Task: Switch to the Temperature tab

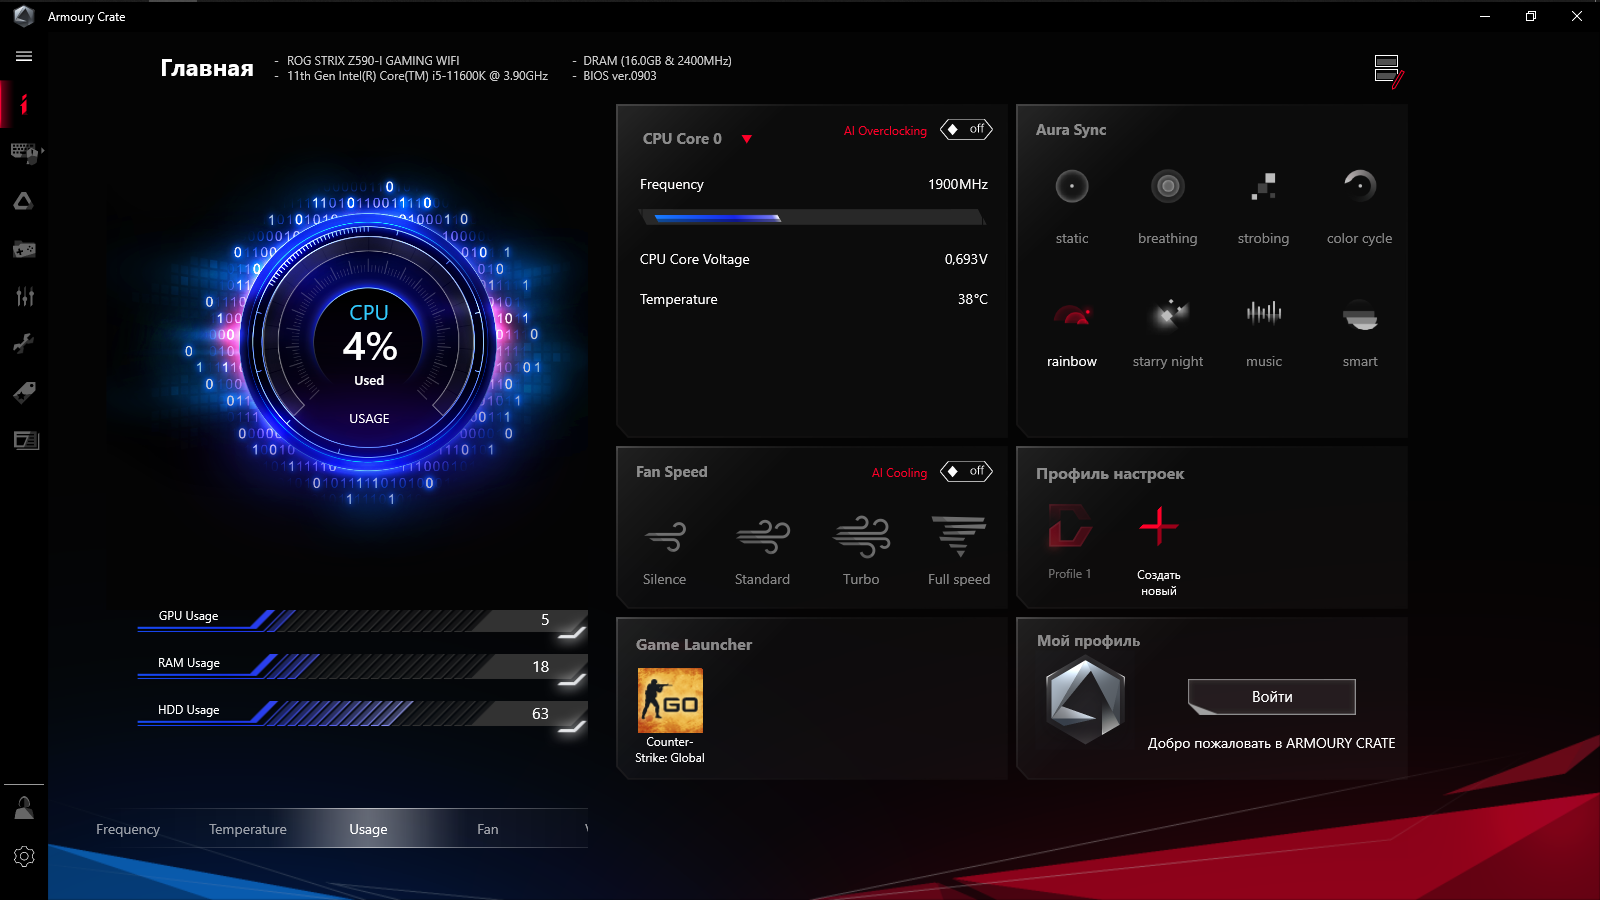Action: pos(248,828)
